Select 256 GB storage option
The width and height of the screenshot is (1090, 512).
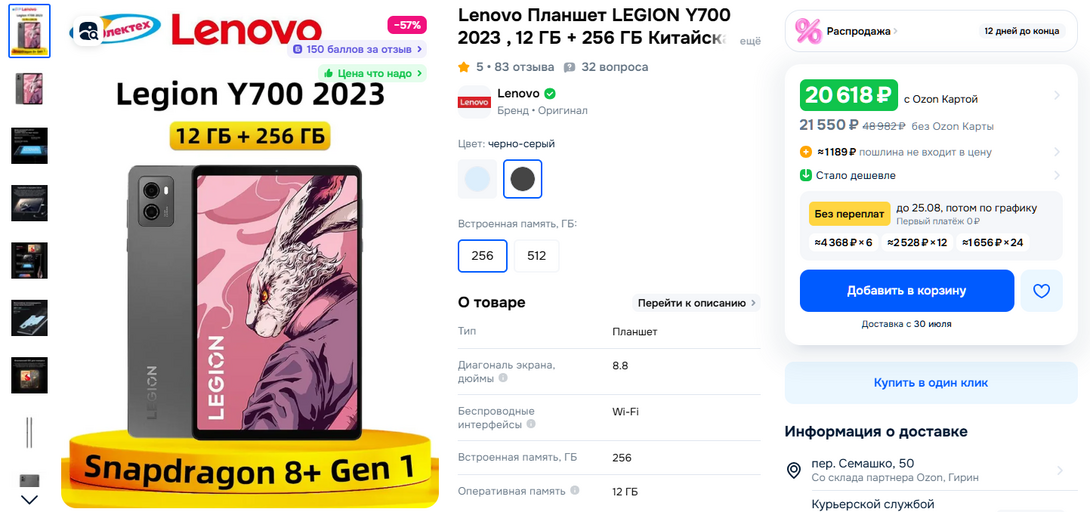tap(482, 256)
